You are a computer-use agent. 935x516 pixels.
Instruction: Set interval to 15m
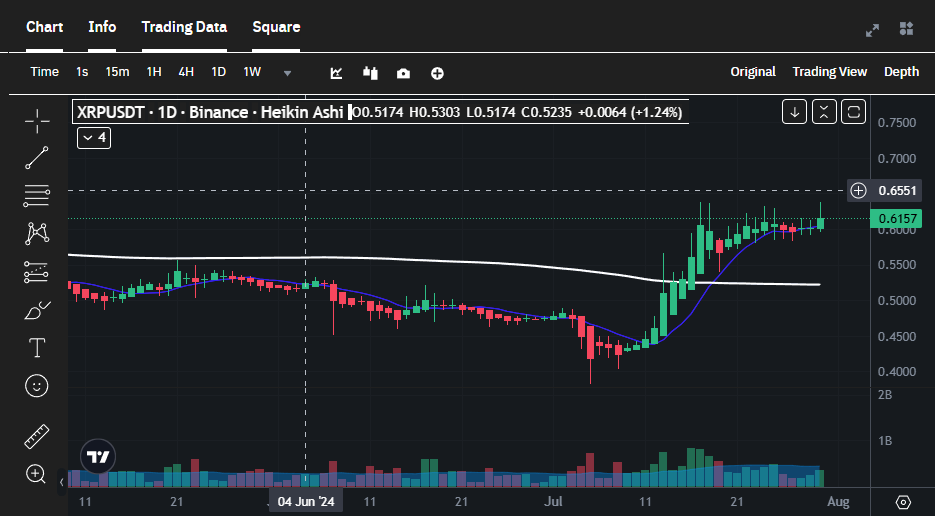(117, 72)
